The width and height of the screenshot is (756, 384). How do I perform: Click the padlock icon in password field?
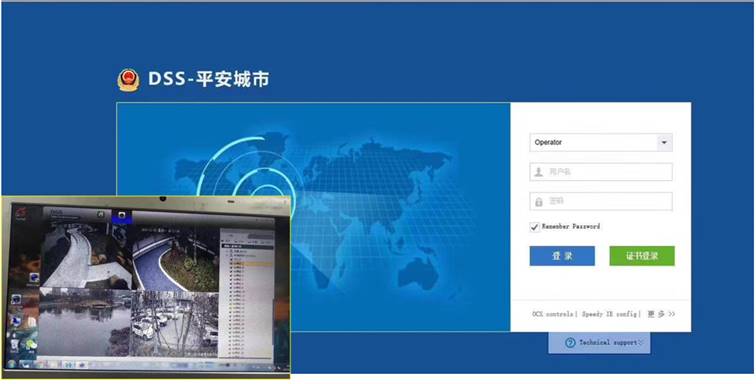[539, 202]
